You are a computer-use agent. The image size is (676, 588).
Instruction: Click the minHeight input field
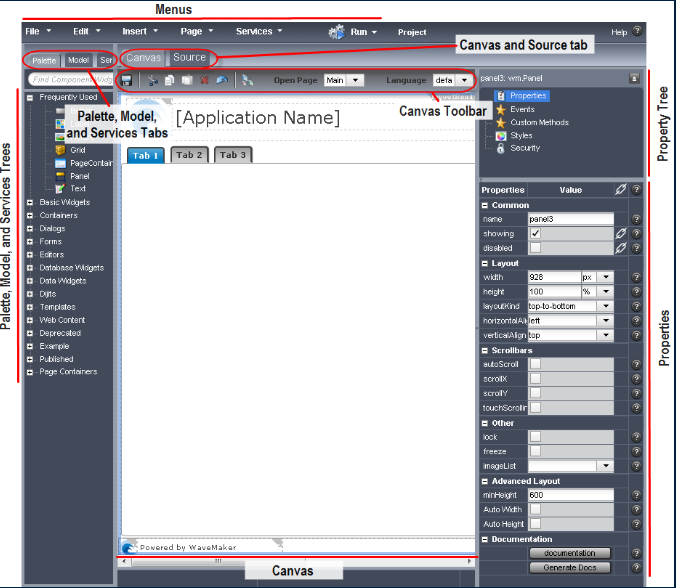[x=570, y=495]
